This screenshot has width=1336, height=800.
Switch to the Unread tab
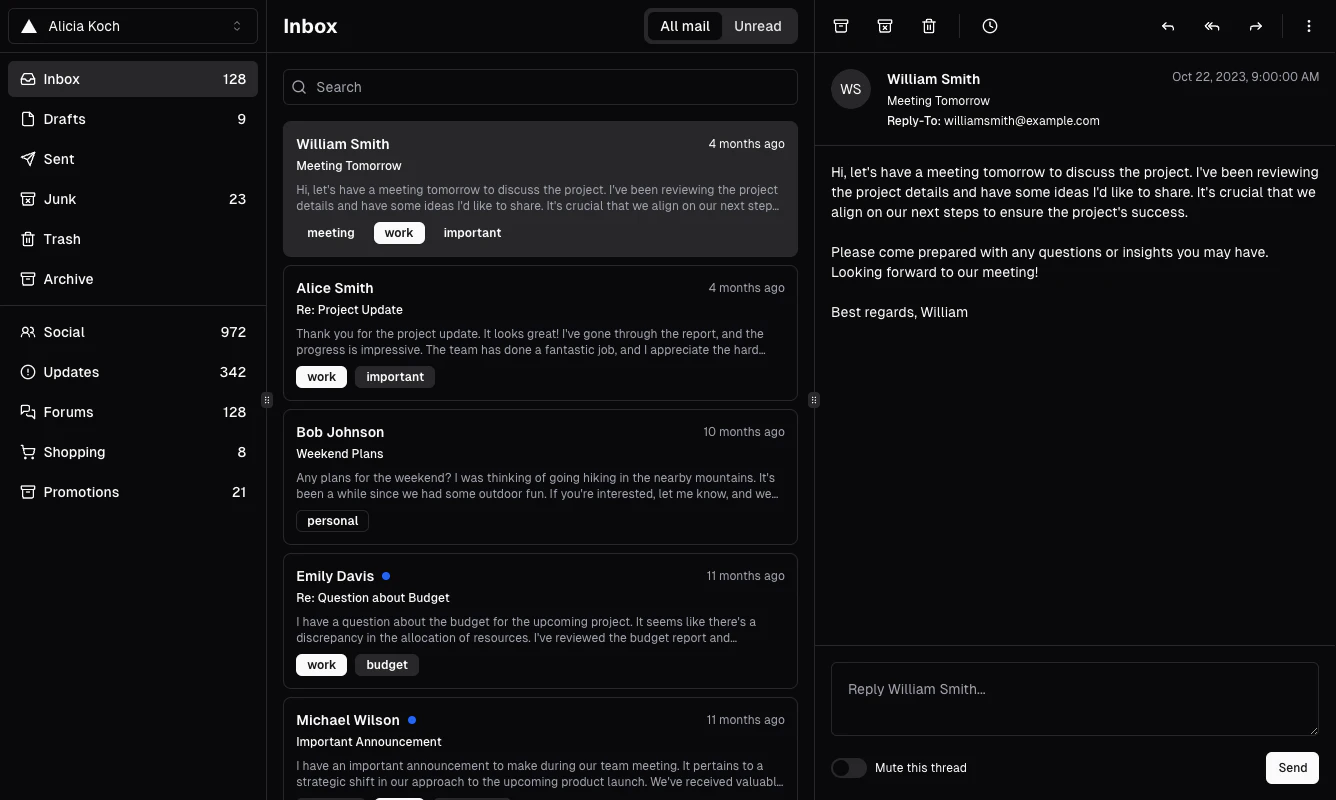coord(757,26)
